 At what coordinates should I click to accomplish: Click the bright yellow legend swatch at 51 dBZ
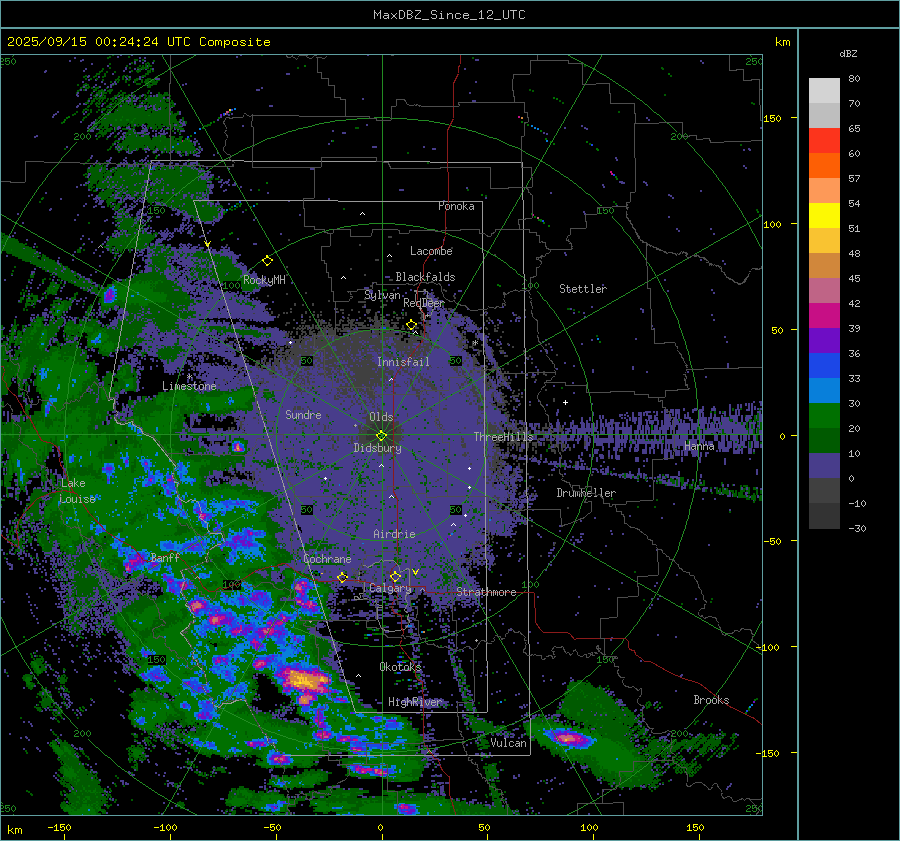pos(824,216)
